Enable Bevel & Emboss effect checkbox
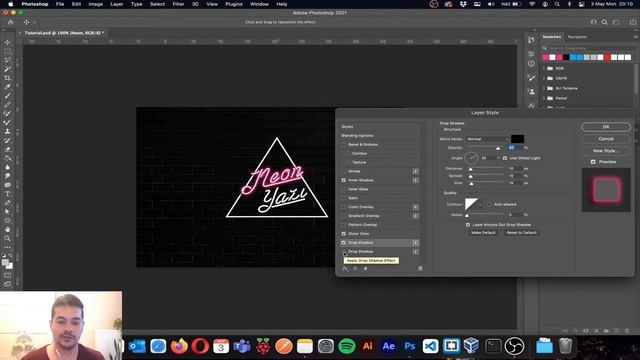Screen dimensions: 640x360 (344, 144)
